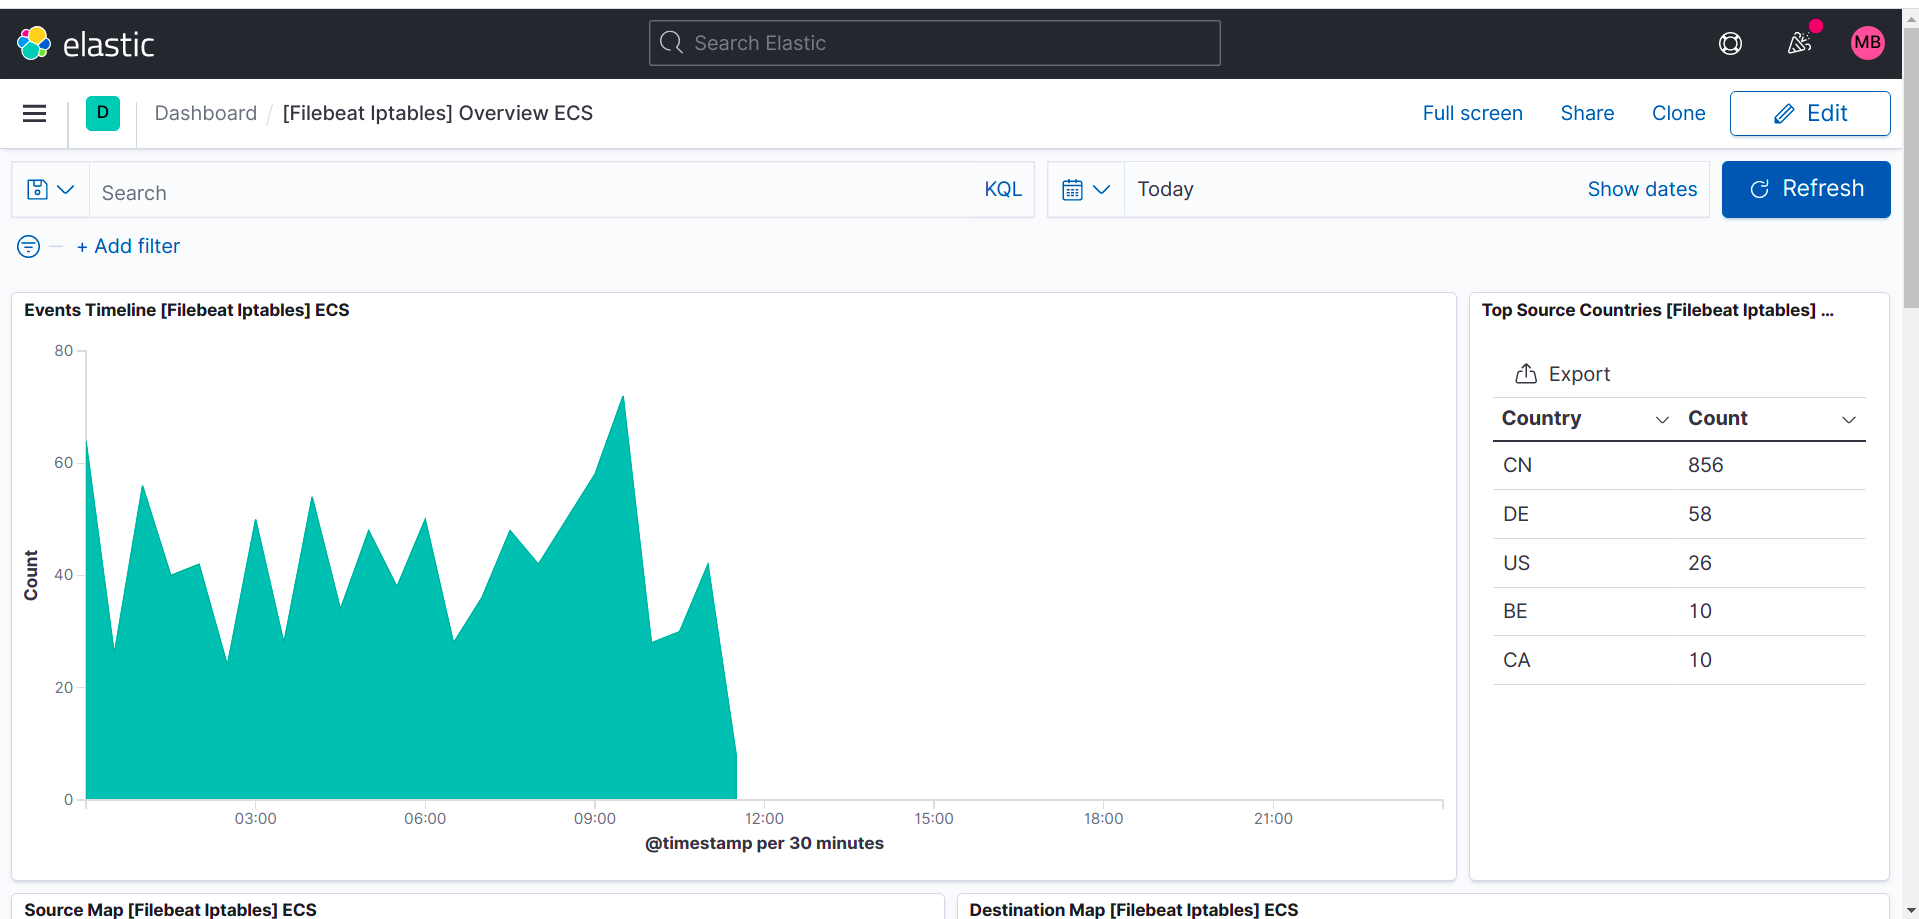Click the @timestamp per 30 minutes label
The width and height of the screenshot is (1919, 919).
coord(764,843)
